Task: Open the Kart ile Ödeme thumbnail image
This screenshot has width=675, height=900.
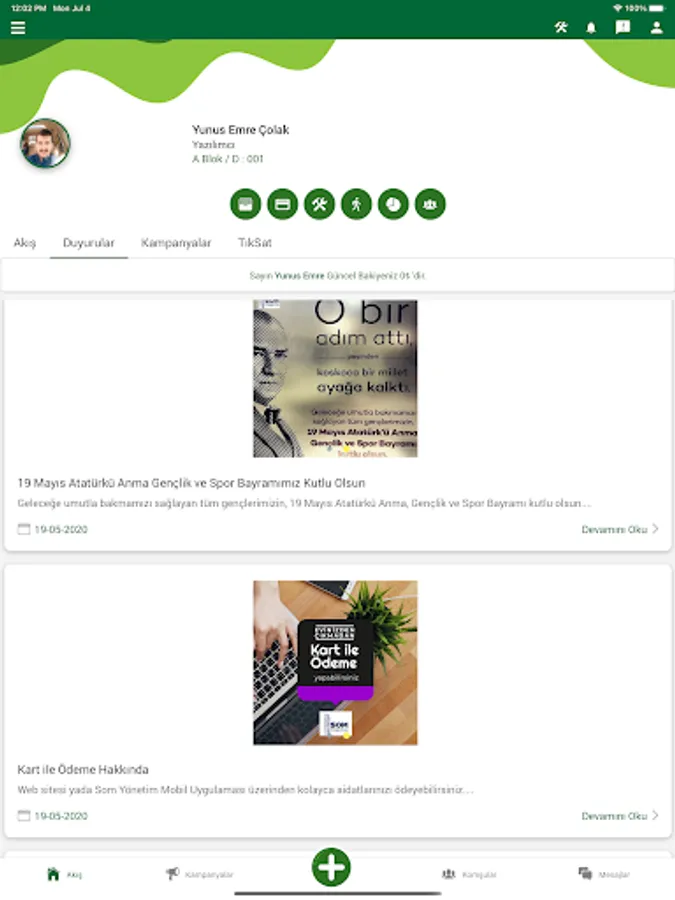Action: [335, 663]
